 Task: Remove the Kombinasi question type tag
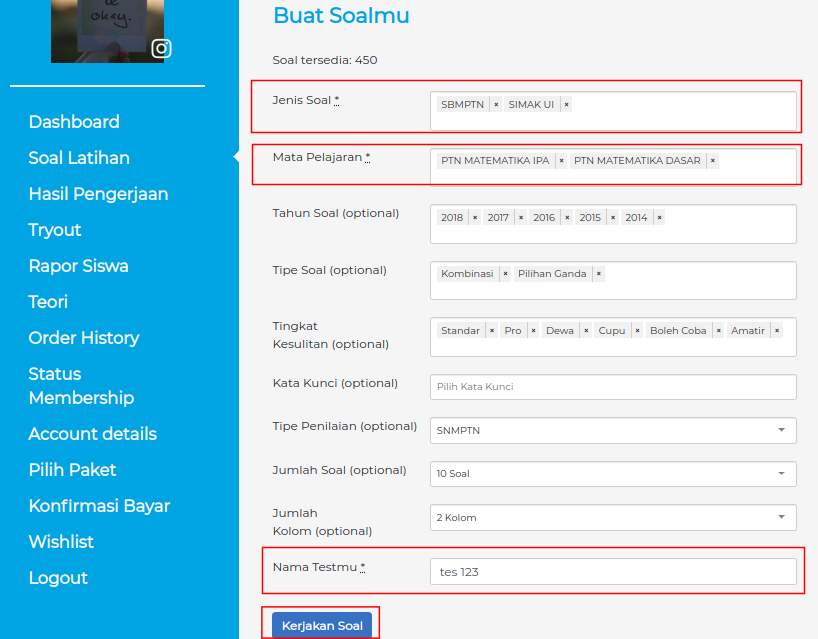[x=505, y=274]
